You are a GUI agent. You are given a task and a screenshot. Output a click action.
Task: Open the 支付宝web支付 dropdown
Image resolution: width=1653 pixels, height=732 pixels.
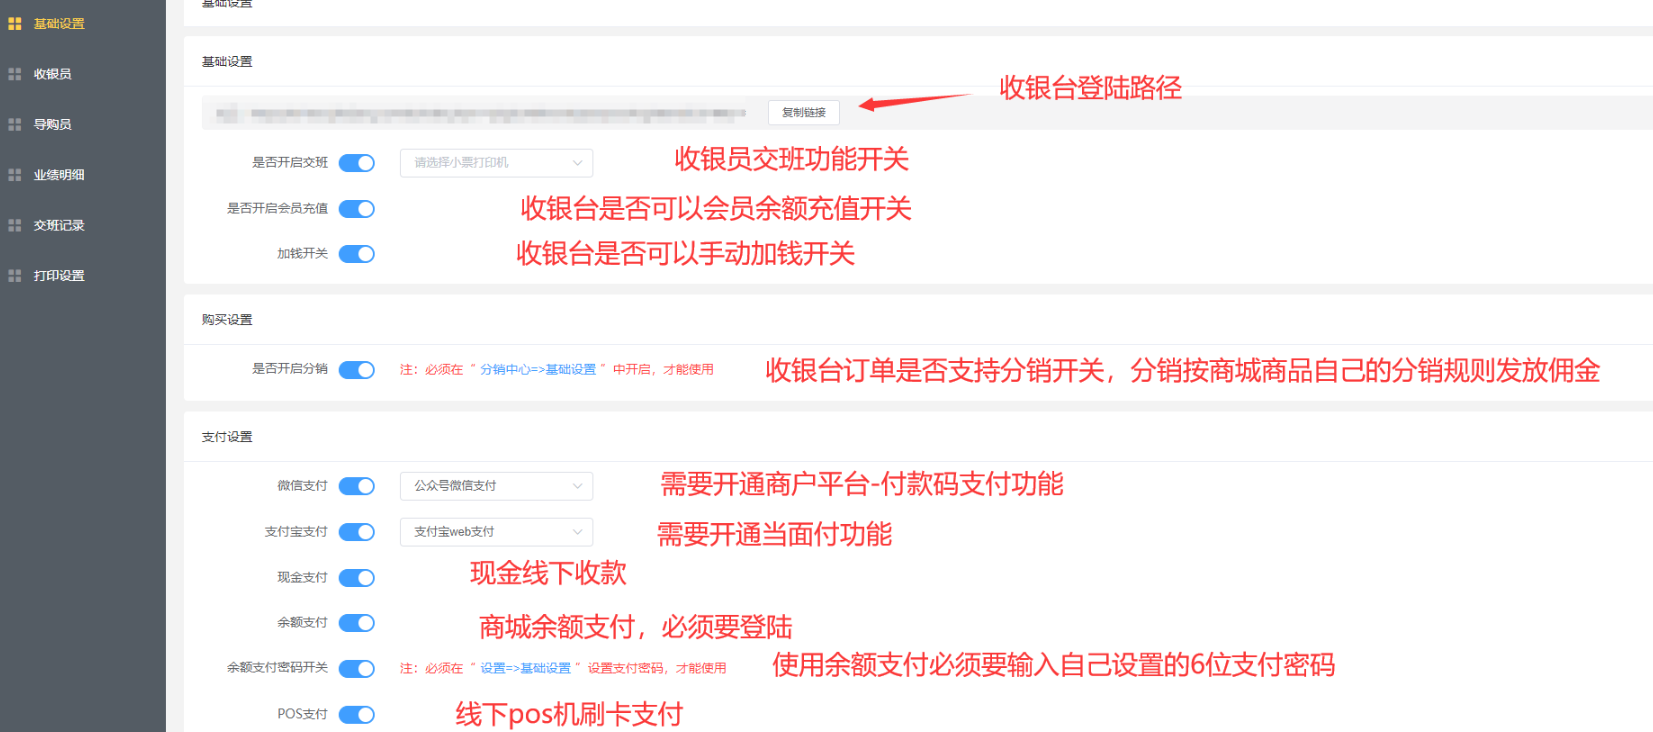[496, 532]
